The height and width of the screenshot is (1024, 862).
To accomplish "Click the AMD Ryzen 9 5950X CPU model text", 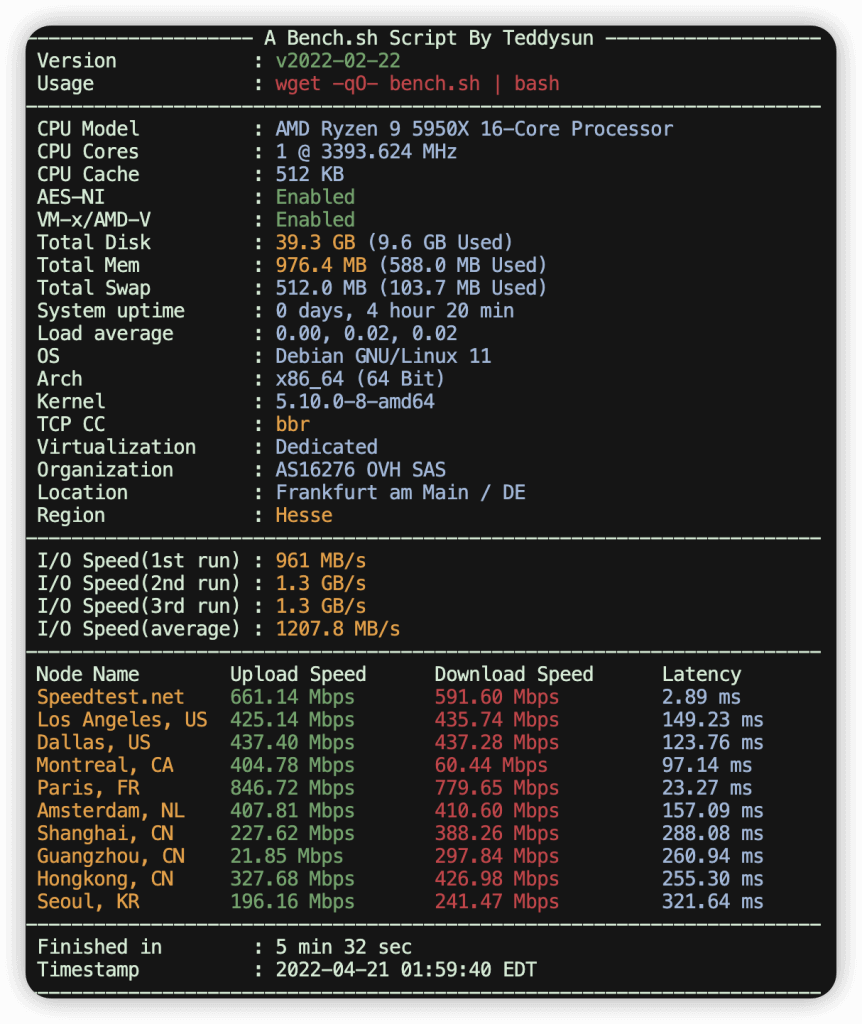I will point(474,129).
